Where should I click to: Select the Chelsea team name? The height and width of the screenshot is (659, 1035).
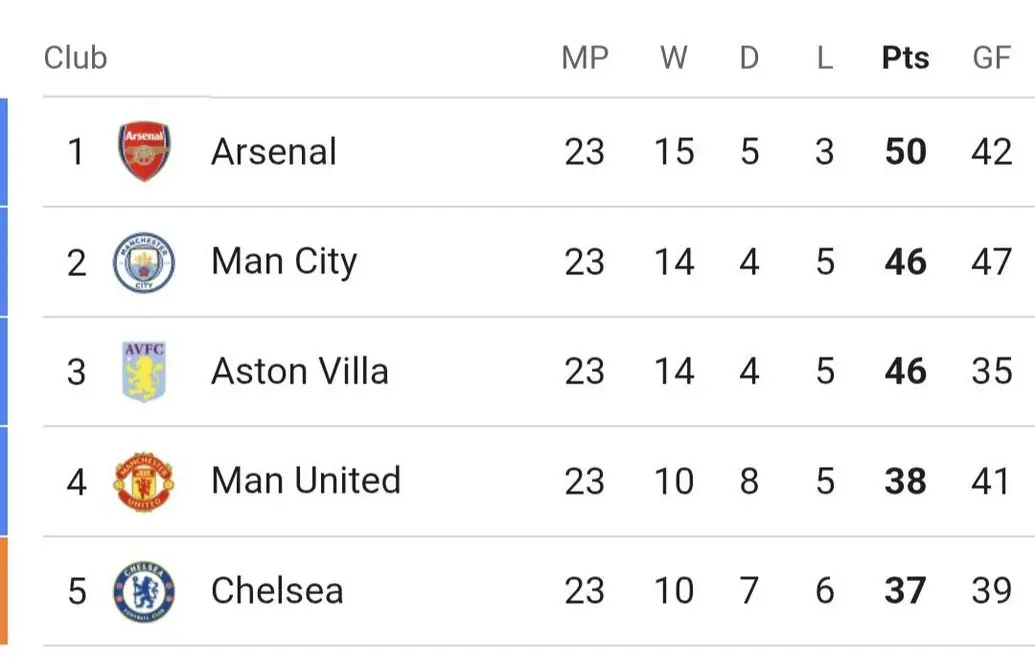coord(277,591)
